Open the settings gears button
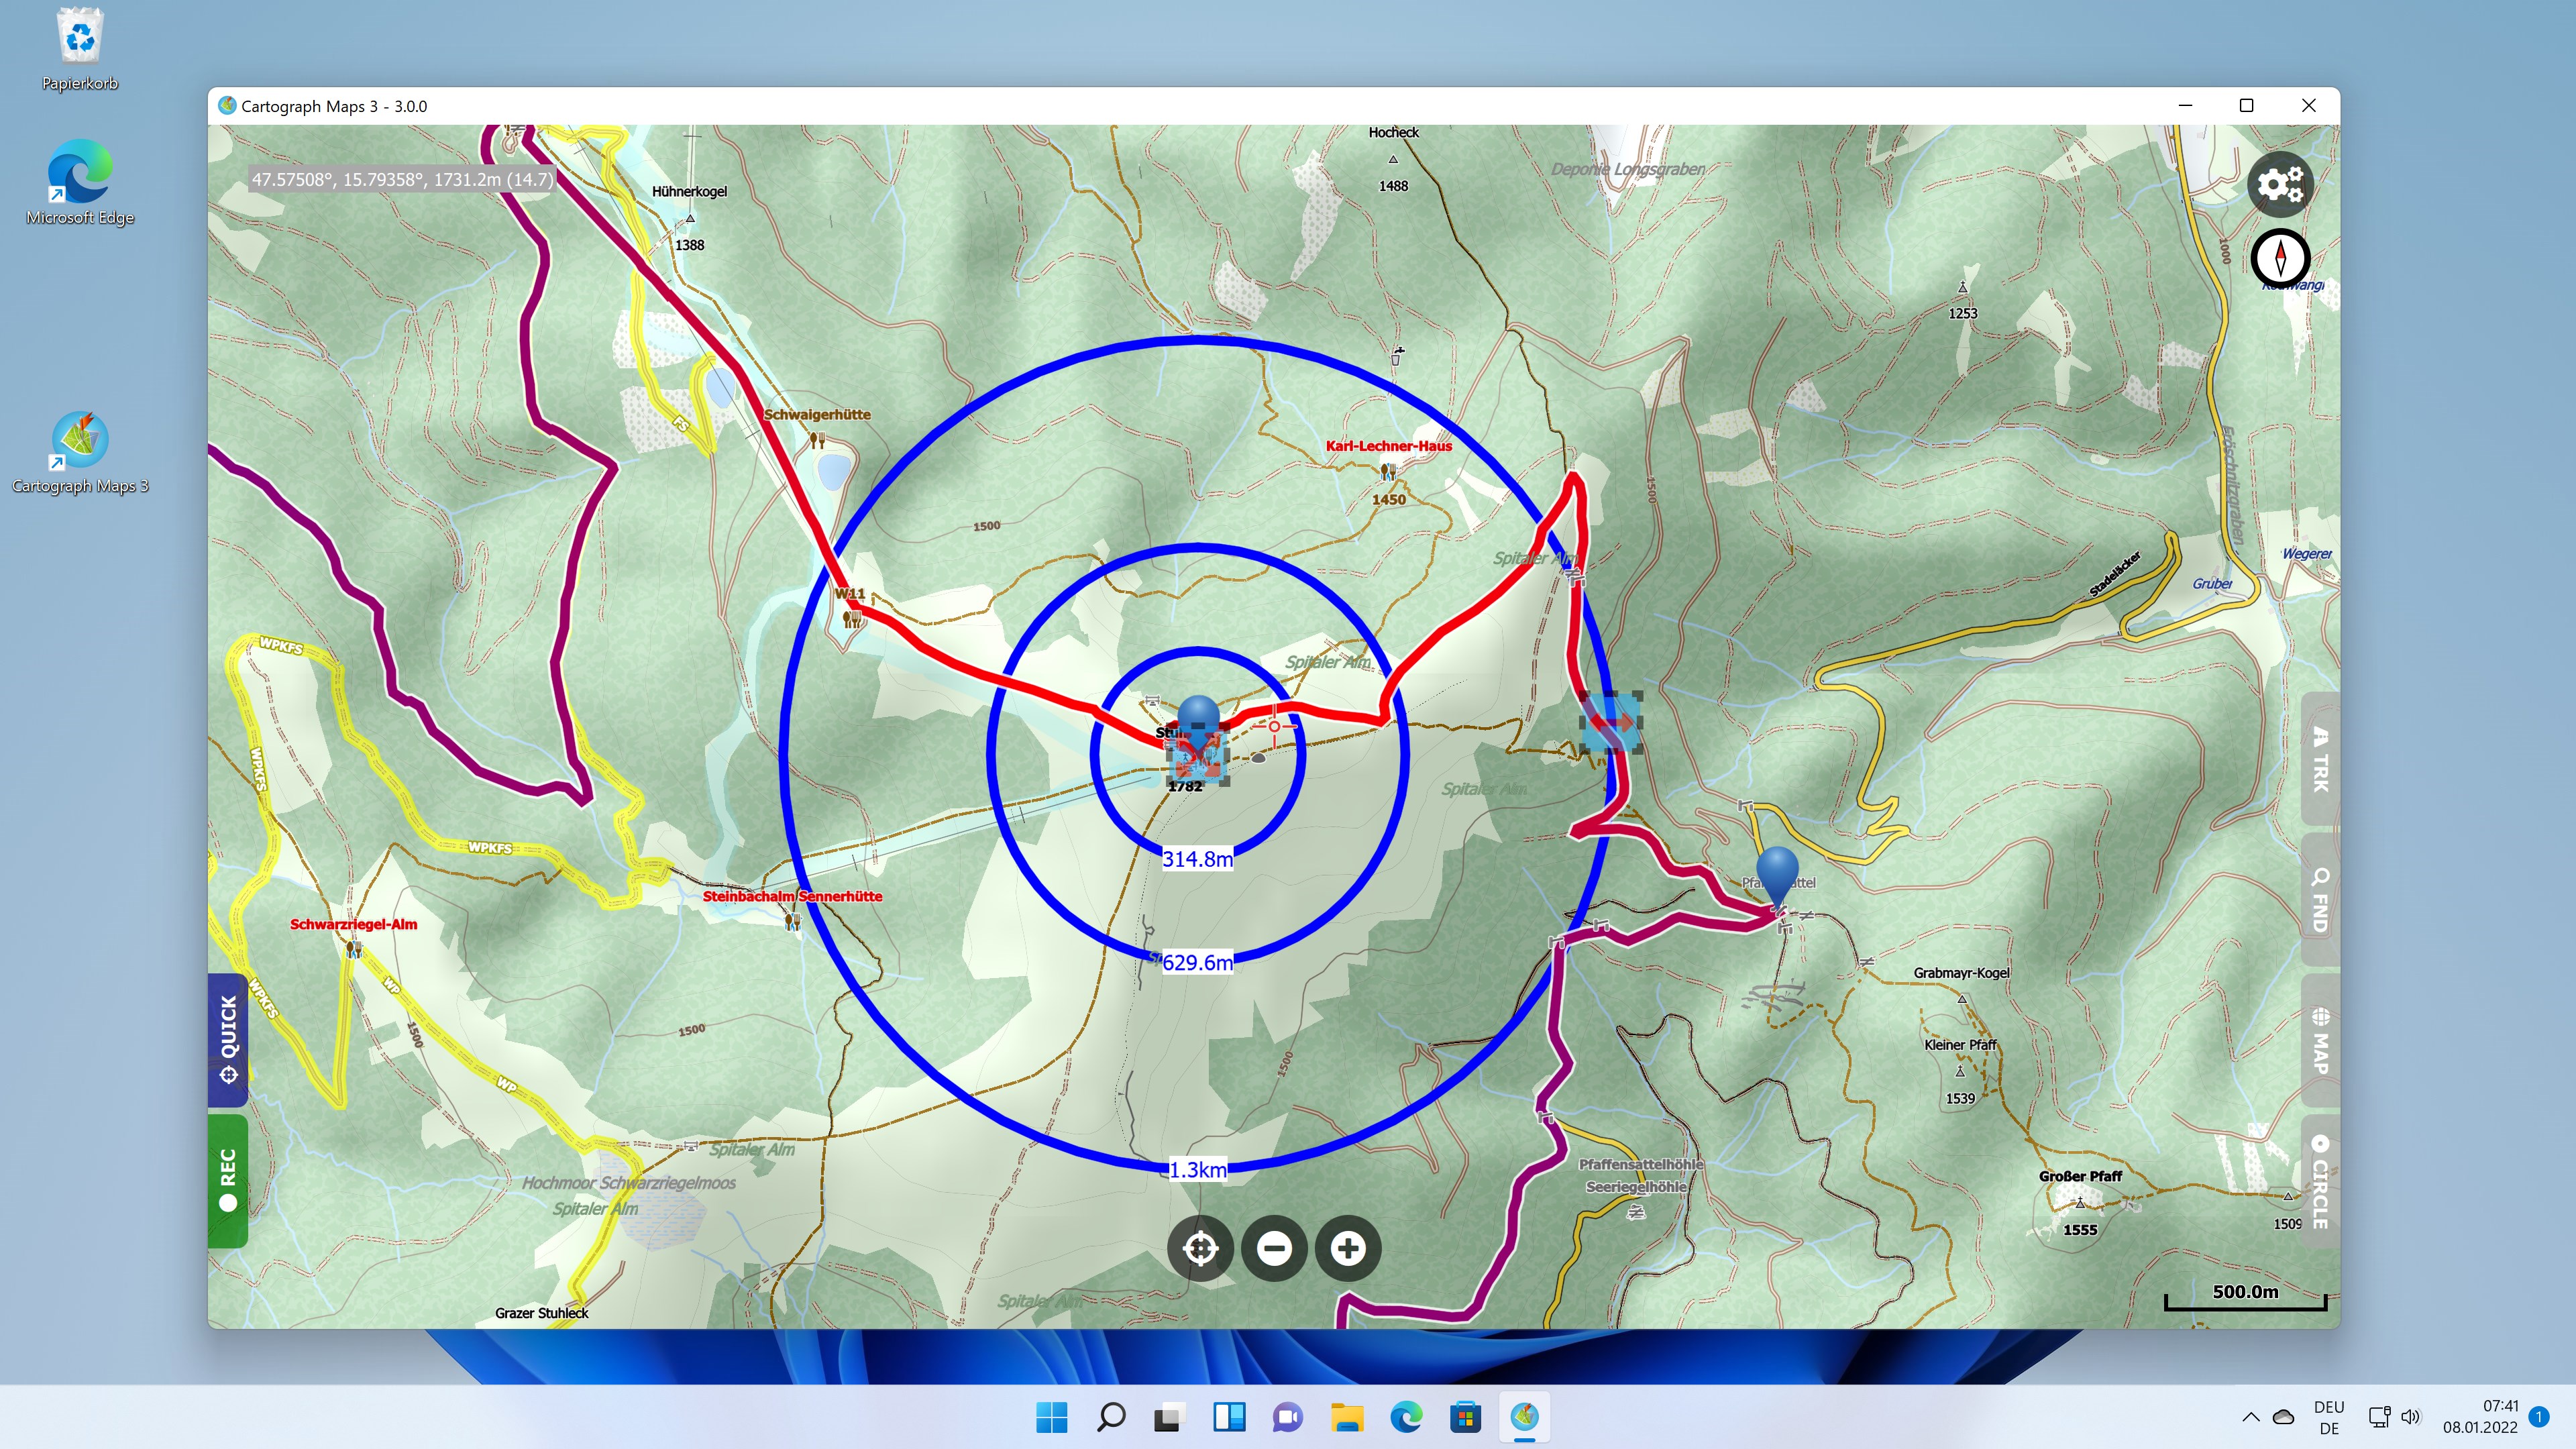This screenshot has width=2576, height=1449. pyautogui.click(x=2280, y=184)
